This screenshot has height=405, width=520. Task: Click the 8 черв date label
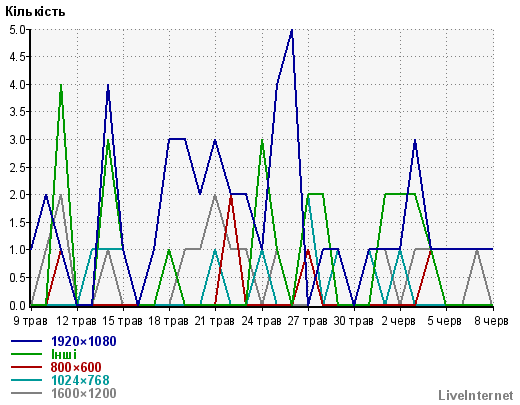click(491, 321)
